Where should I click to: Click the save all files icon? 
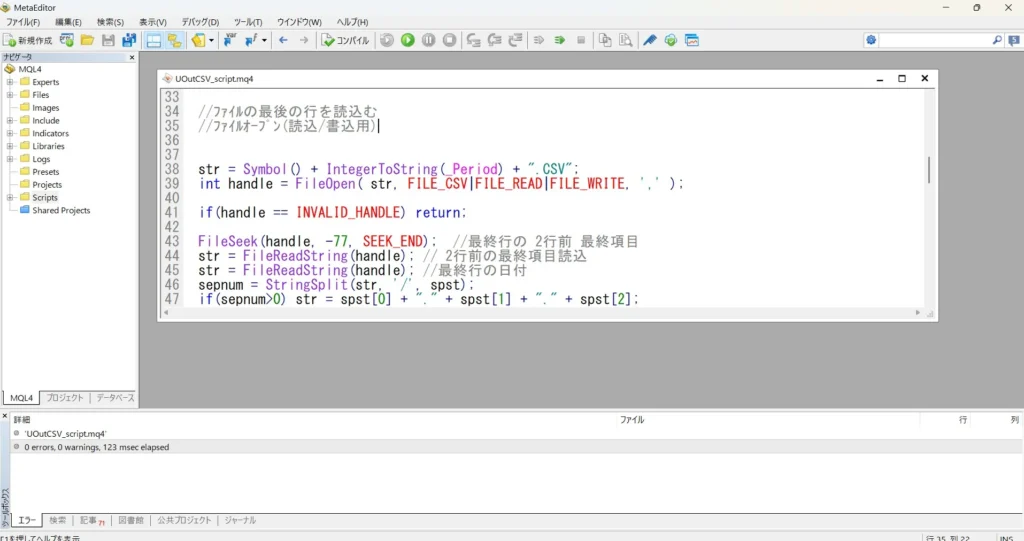(129, 41)
